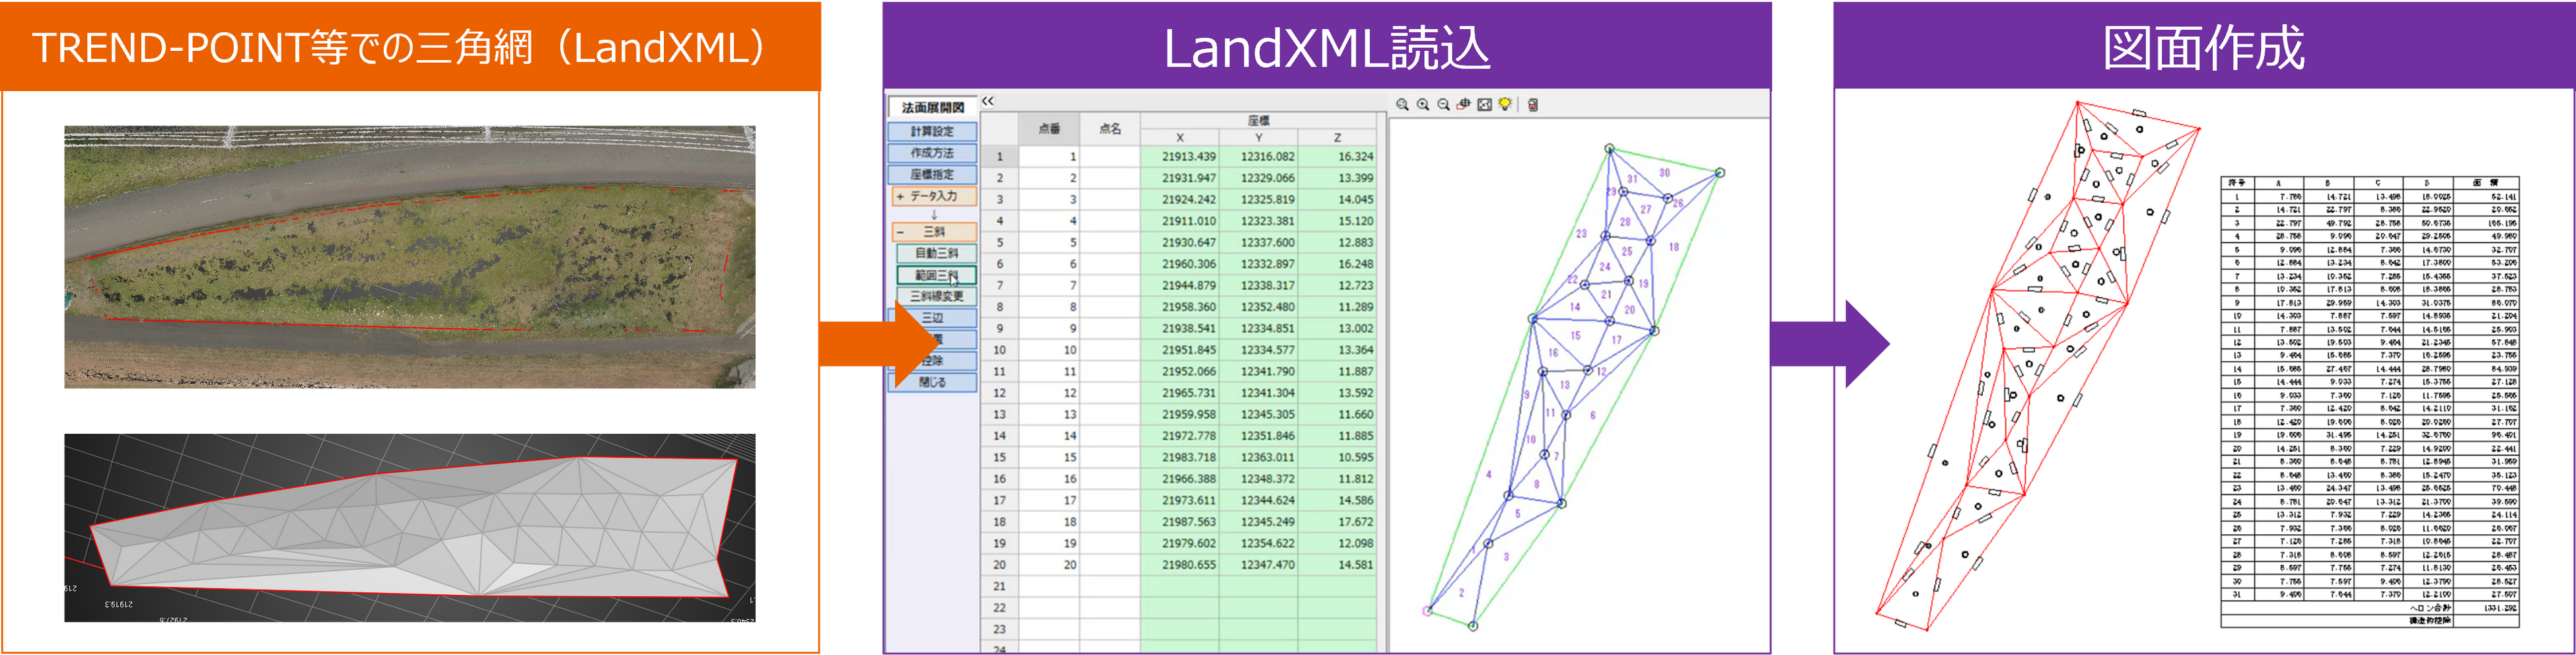Image resolution: width=2576 pixels, height=655 pixels.
Task: Click the zoom window magnifier icon
Action: (1403, 105)
